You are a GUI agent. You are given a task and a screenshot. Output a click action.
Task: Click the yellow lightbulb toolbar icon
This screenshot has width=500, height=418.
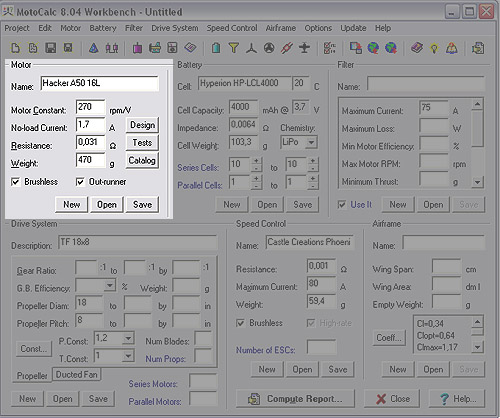(434, 49)
